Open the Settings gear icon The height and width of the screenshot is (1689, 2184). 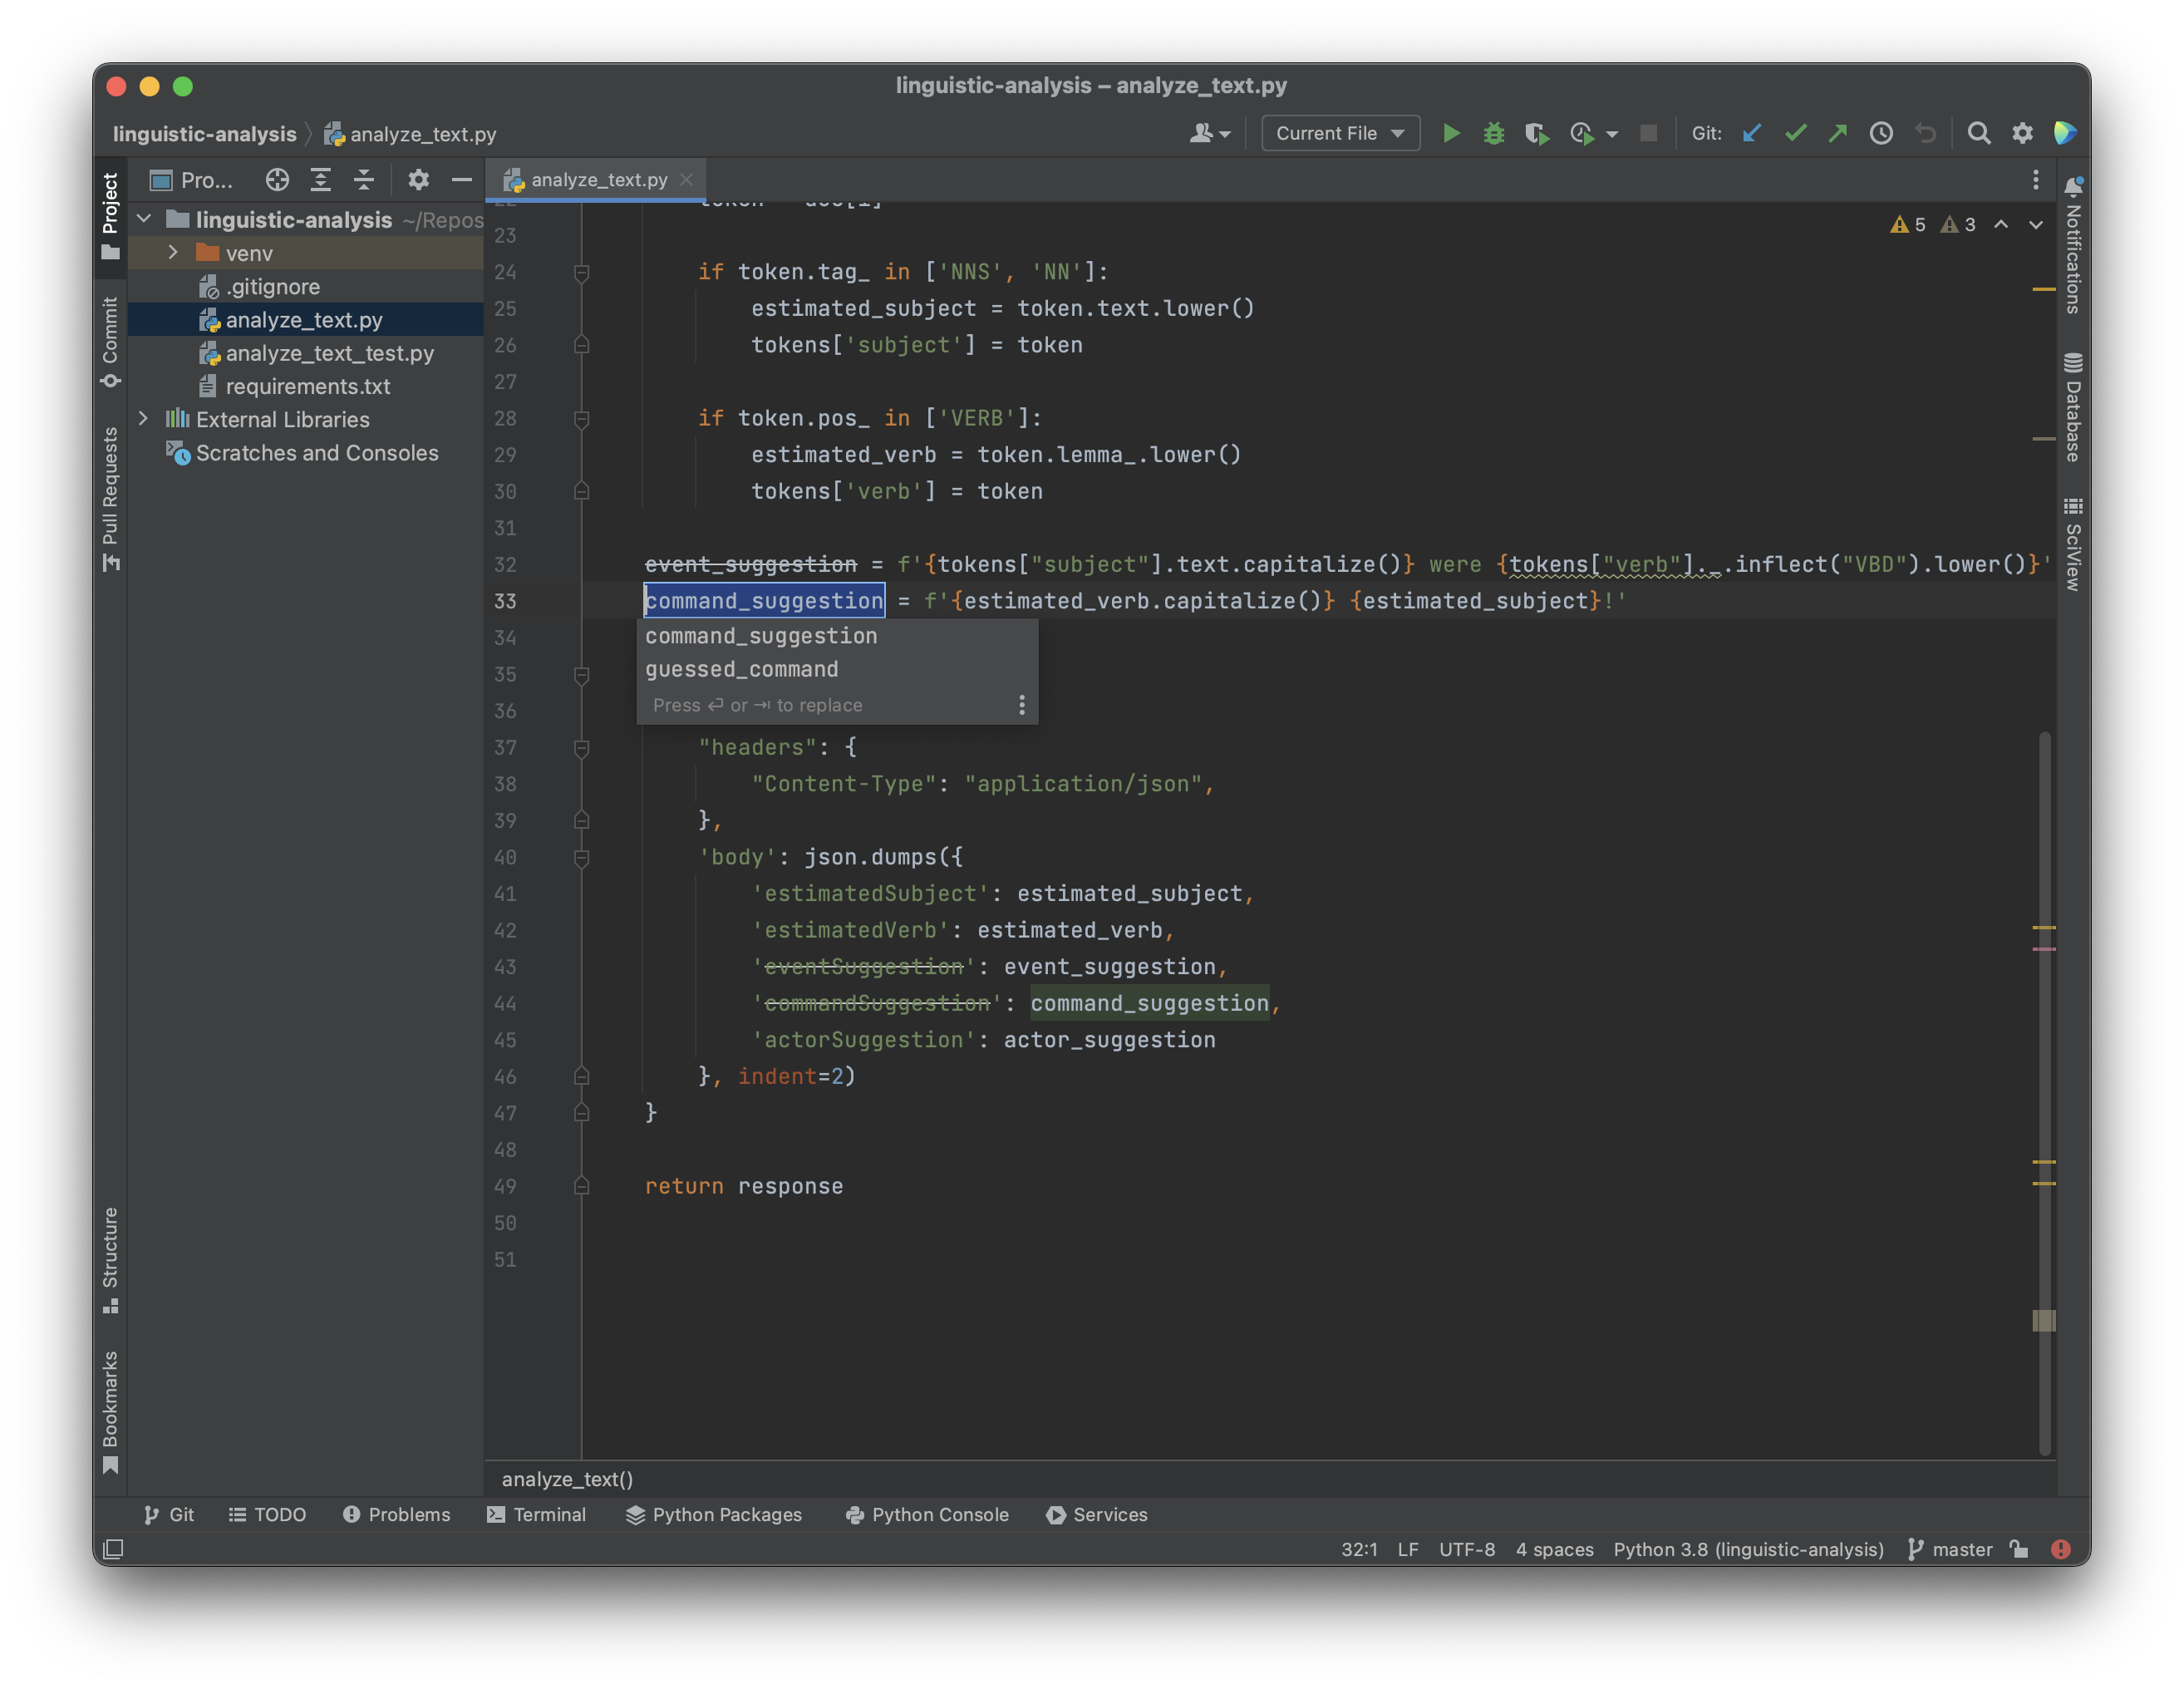click(2019, 131)
